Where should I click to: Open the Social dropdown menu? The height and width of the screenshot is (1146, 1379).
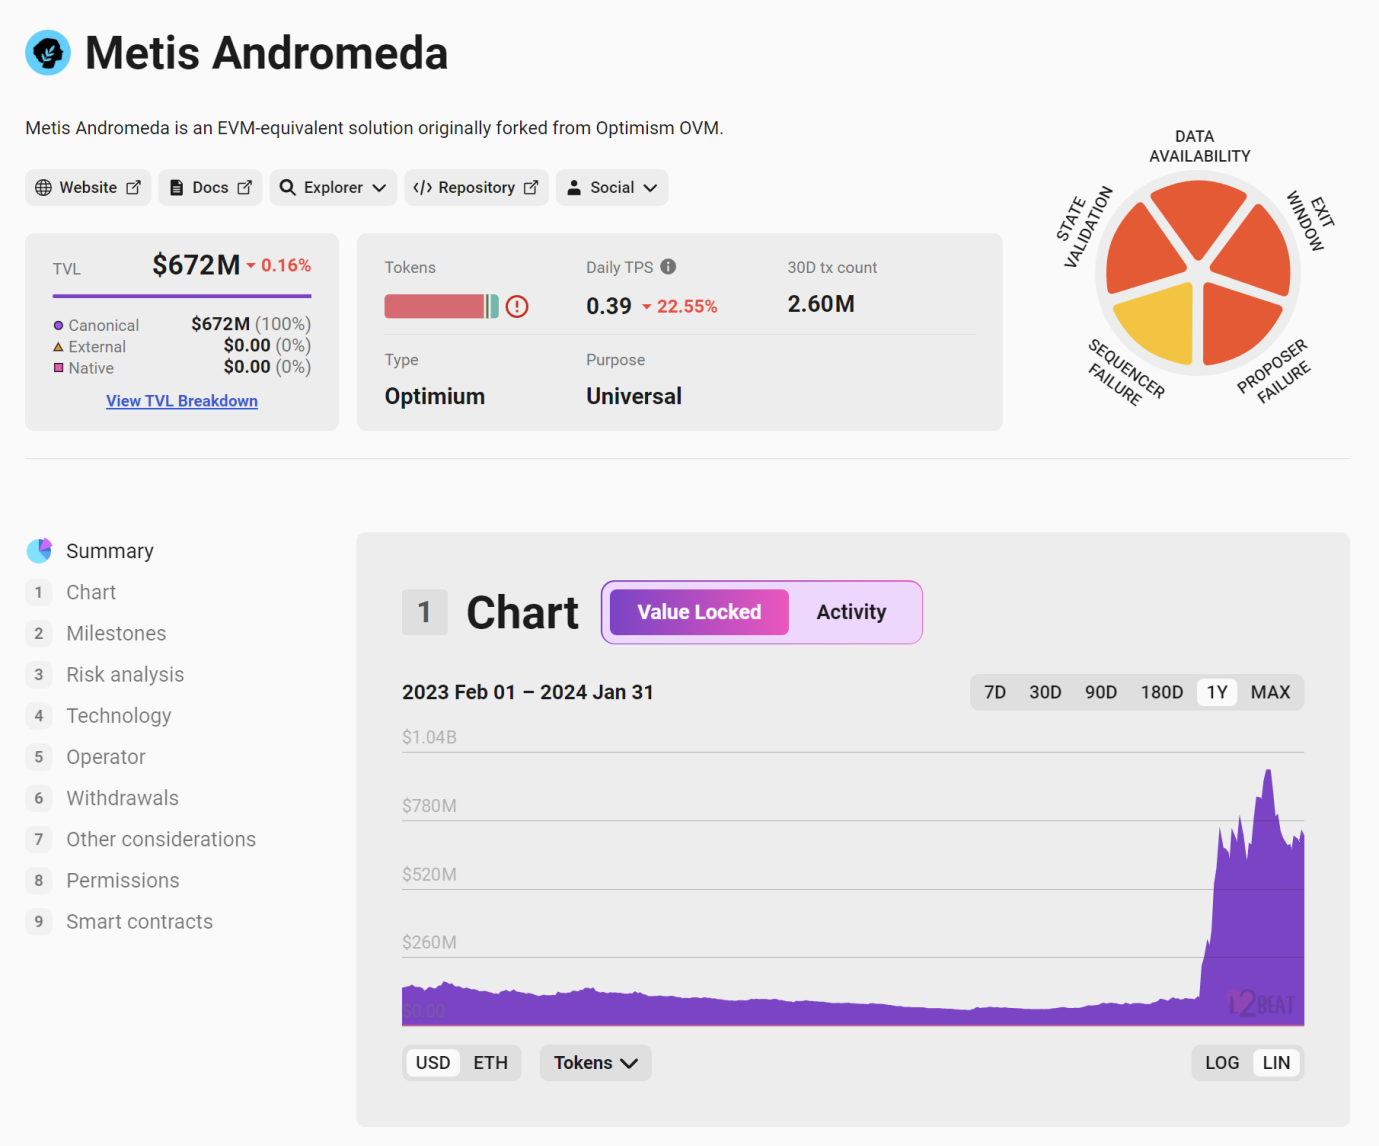coord(611,187)
